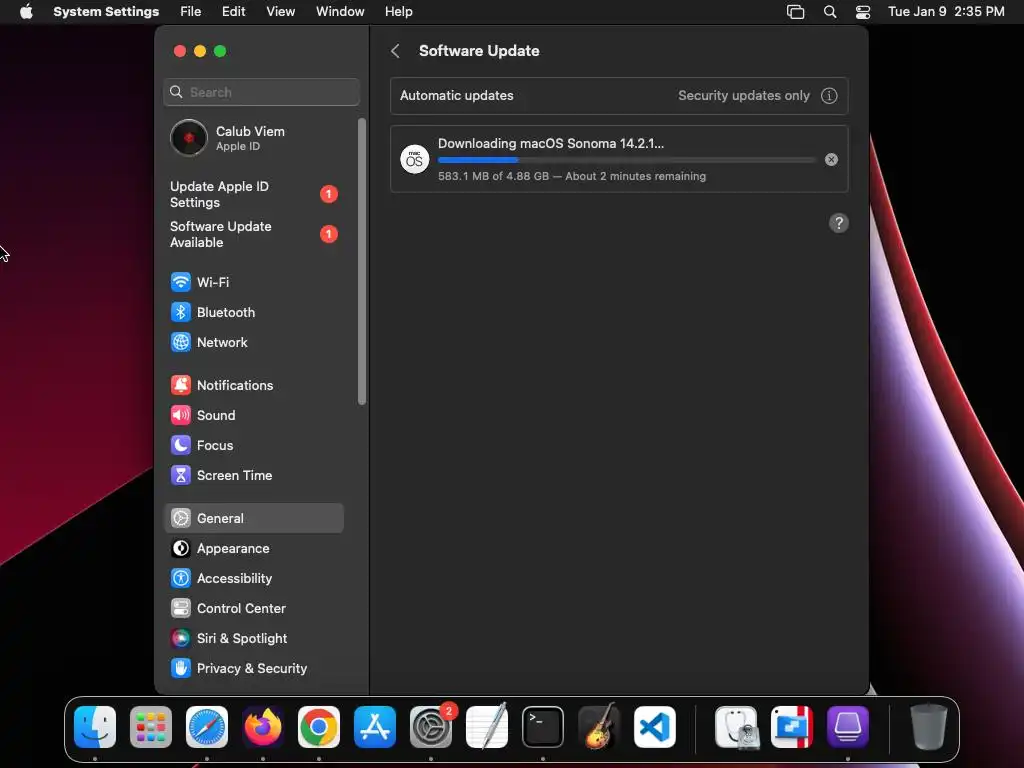Open Disk Utility from the Dock

(736, 727)
